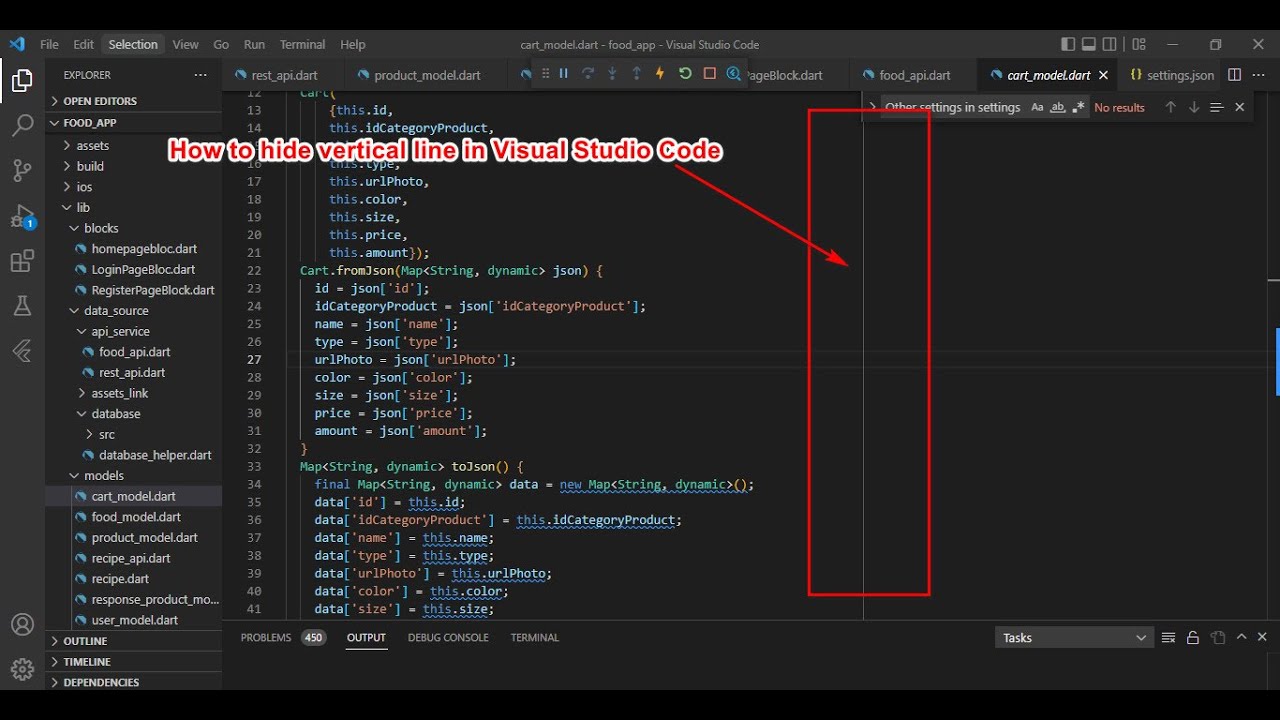This screenshot has width=1280, height=720.
Task: Split the editor right
Action: pos(1234,75)
